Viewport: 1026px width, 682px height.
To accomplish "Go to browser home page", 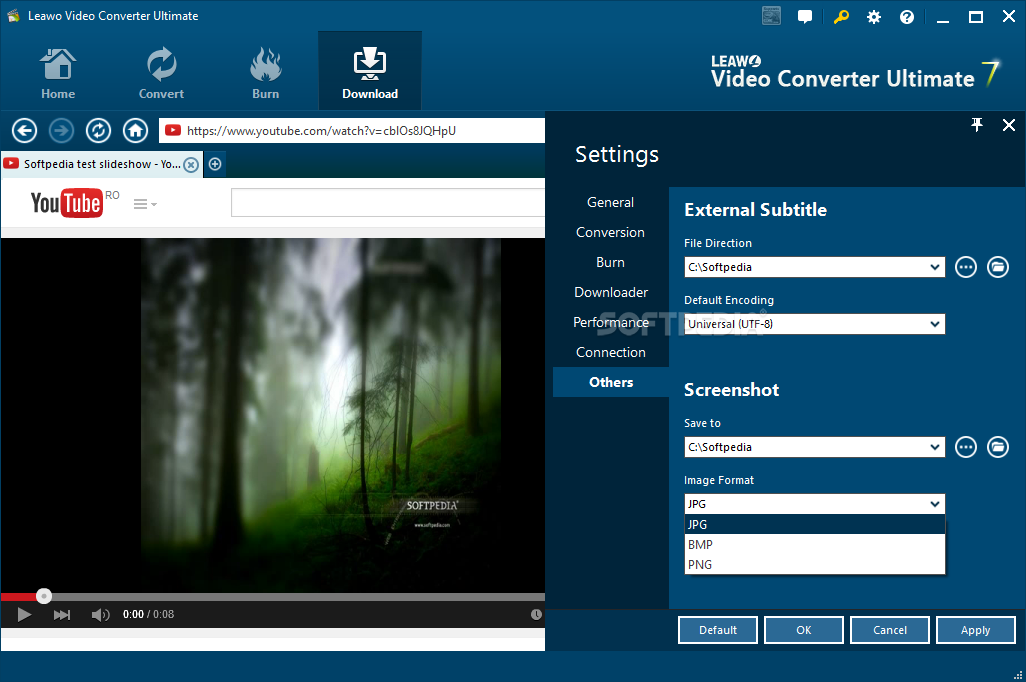I will [x=135, y=130].
